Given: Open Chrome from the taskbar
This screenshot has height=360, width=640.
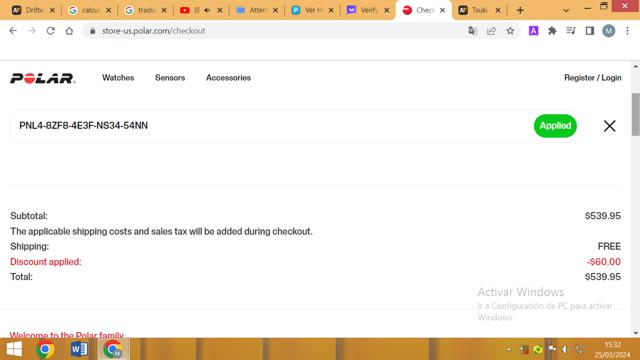Looking at the screenshot, I should (x=45, y=349).
